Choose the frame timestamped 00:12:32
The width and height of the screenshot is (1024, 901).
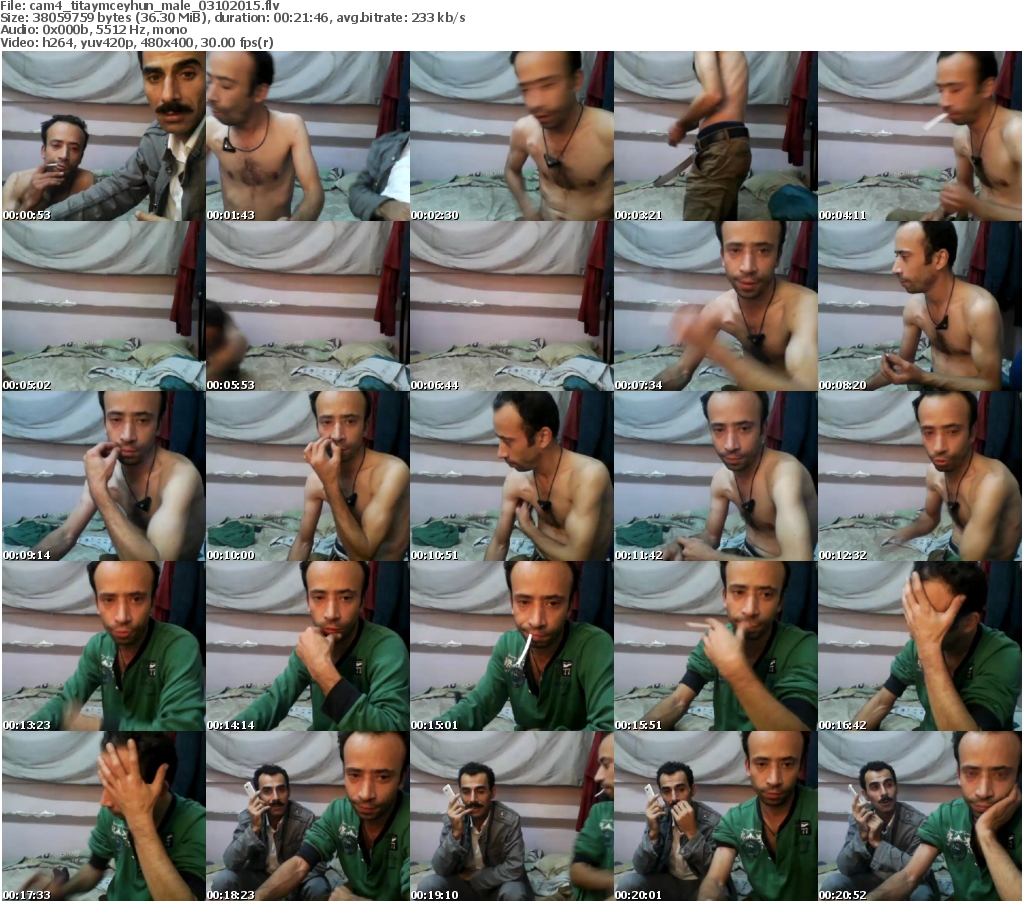920,476
